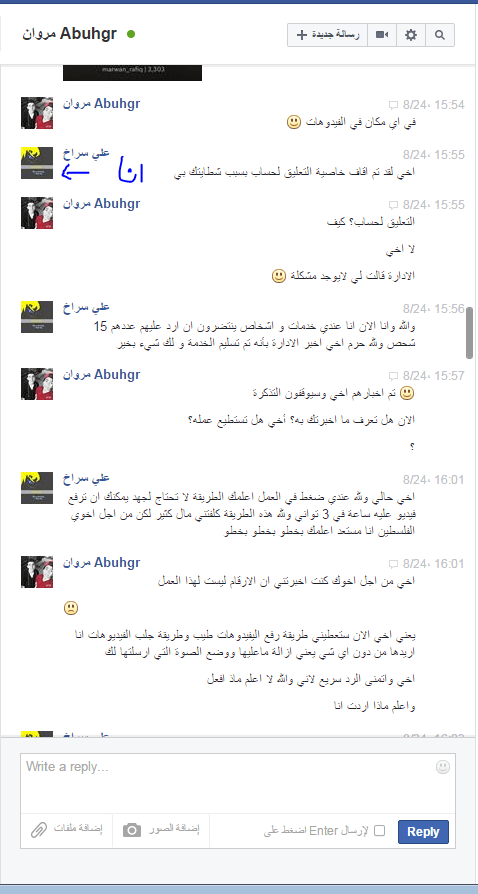Click the reply icon beside 8/24 15:57
This screenshot has width=478, height=894.
(x=393, y=376)
